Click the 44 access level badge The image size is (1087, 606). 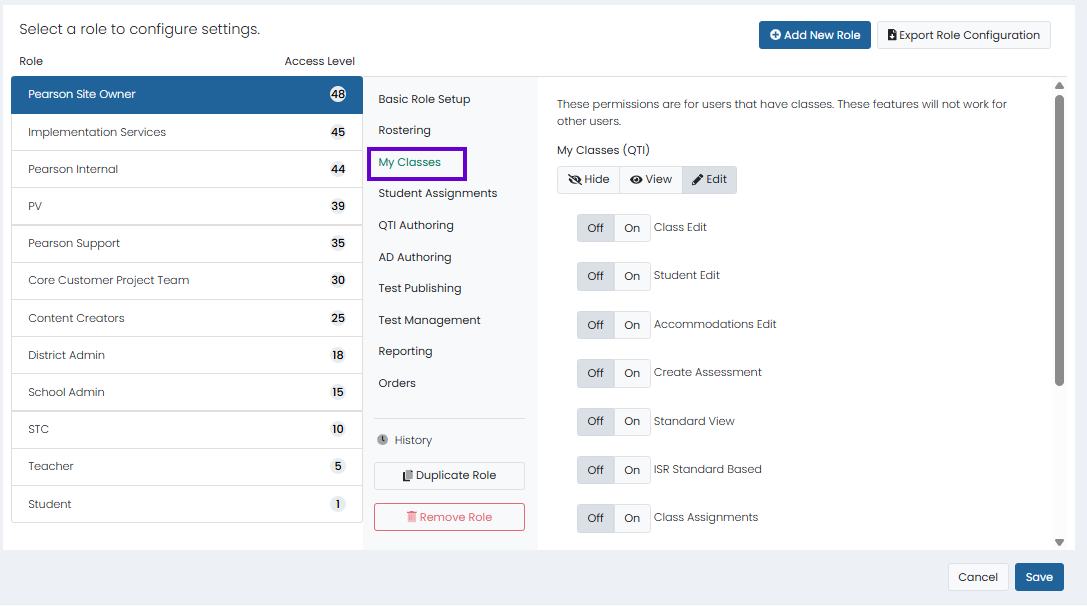coord(338,169)
